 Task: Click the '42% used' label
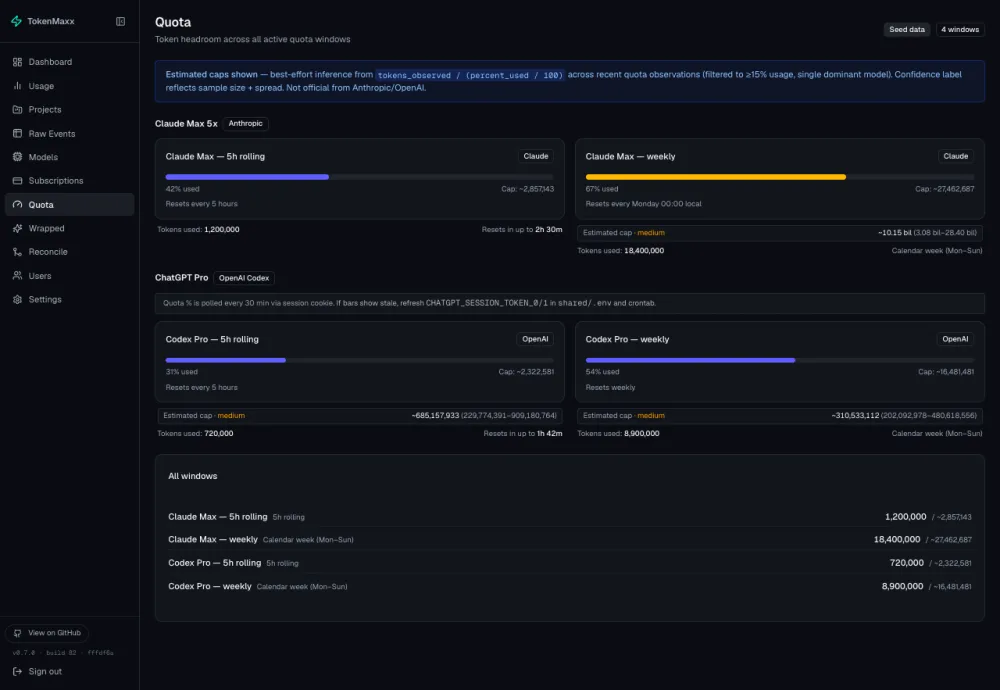tap(182, 189)
